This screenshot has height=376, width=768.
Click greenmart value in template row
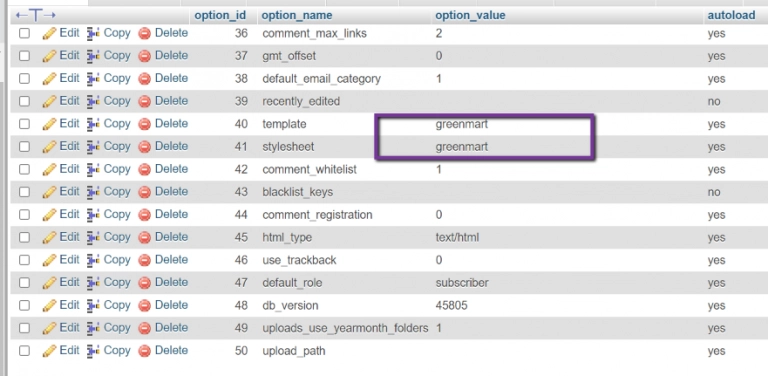462,124
